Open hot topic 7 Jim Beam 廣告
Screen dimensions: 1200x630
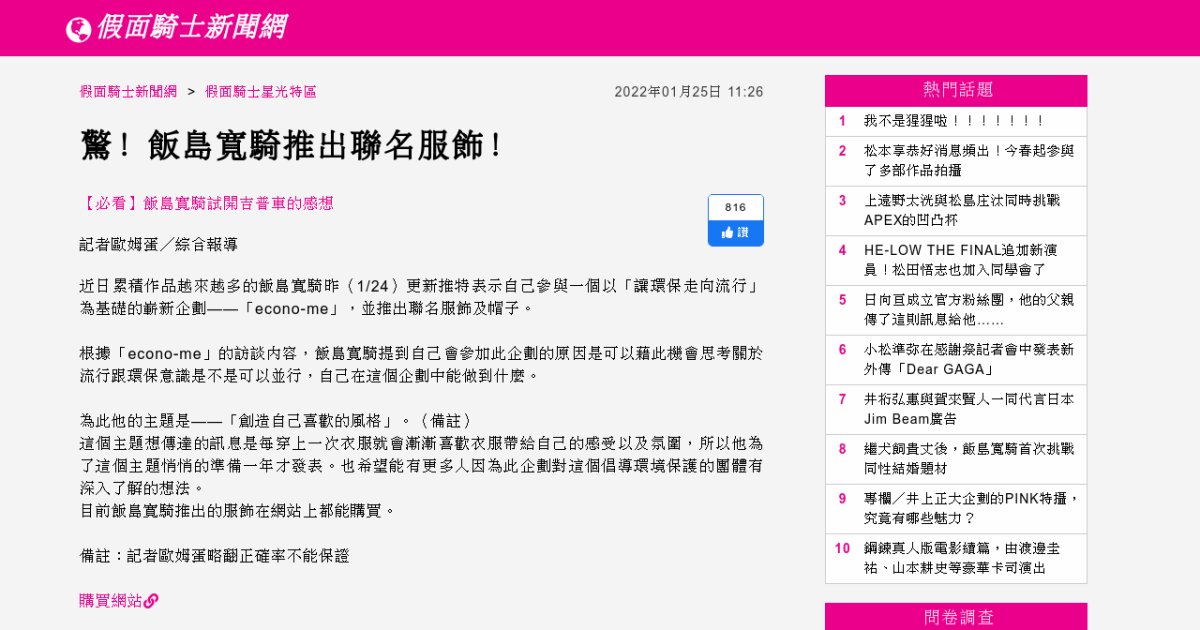[968, 409]
